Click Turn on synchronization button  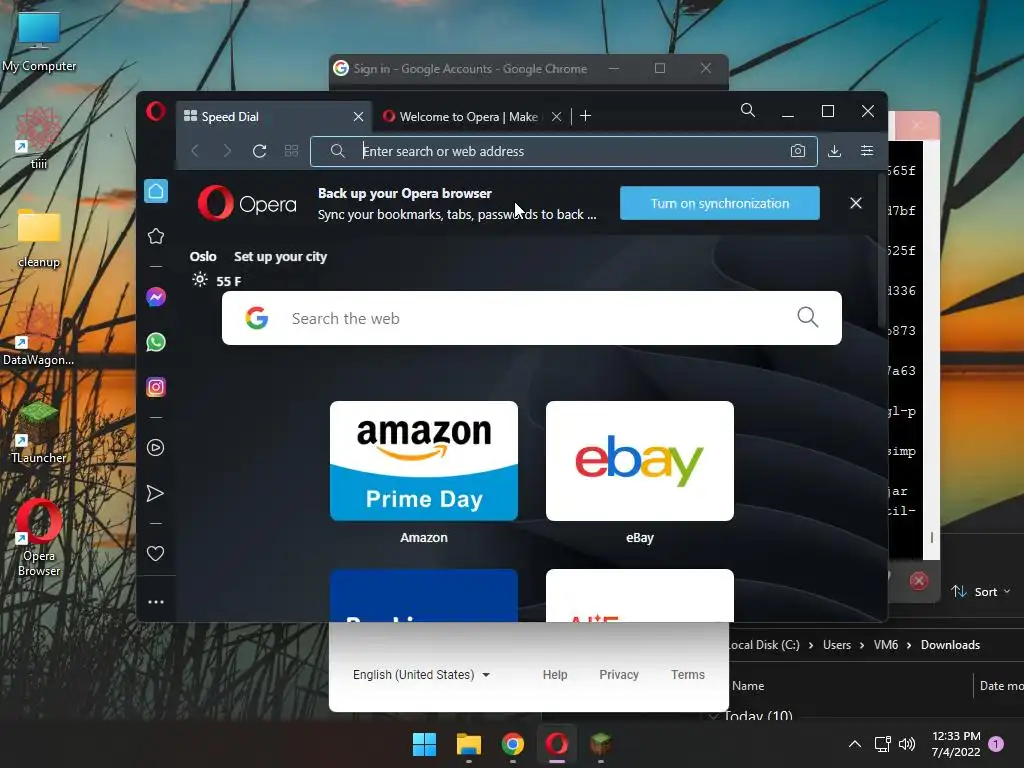tap(720, 203)
